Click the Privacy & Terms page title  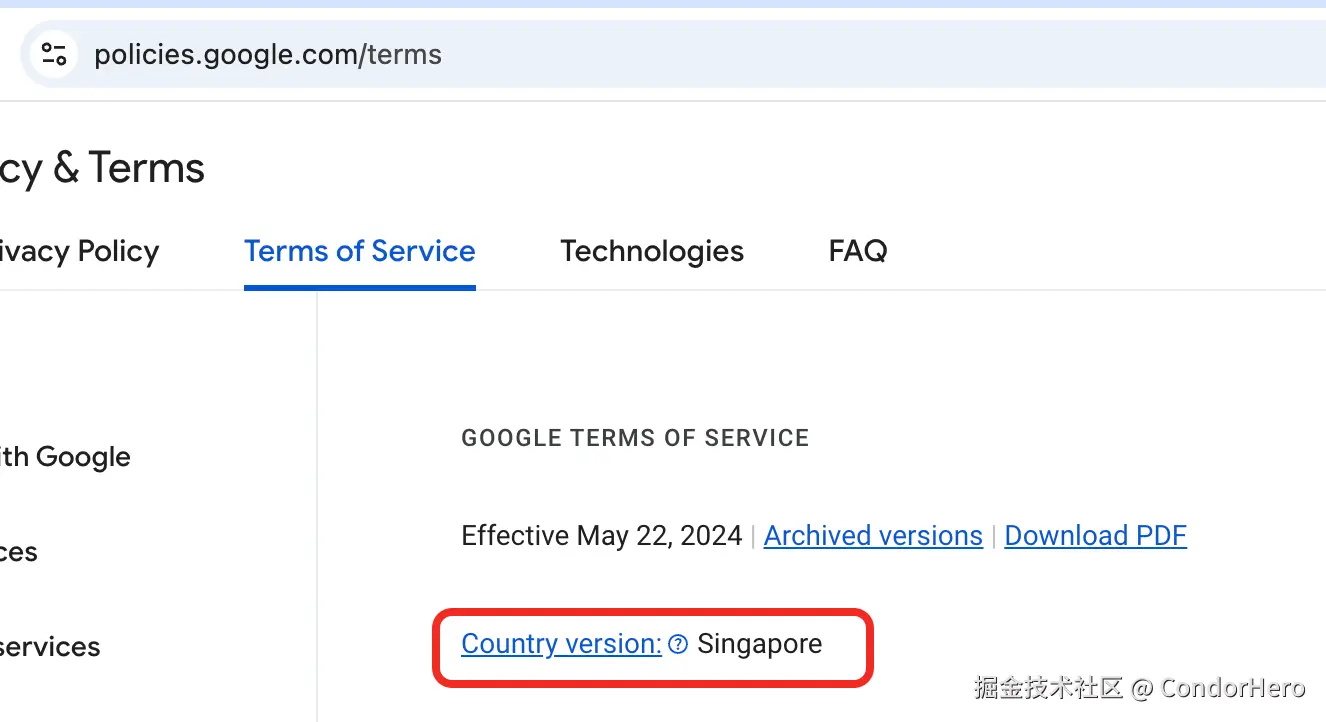102,168
